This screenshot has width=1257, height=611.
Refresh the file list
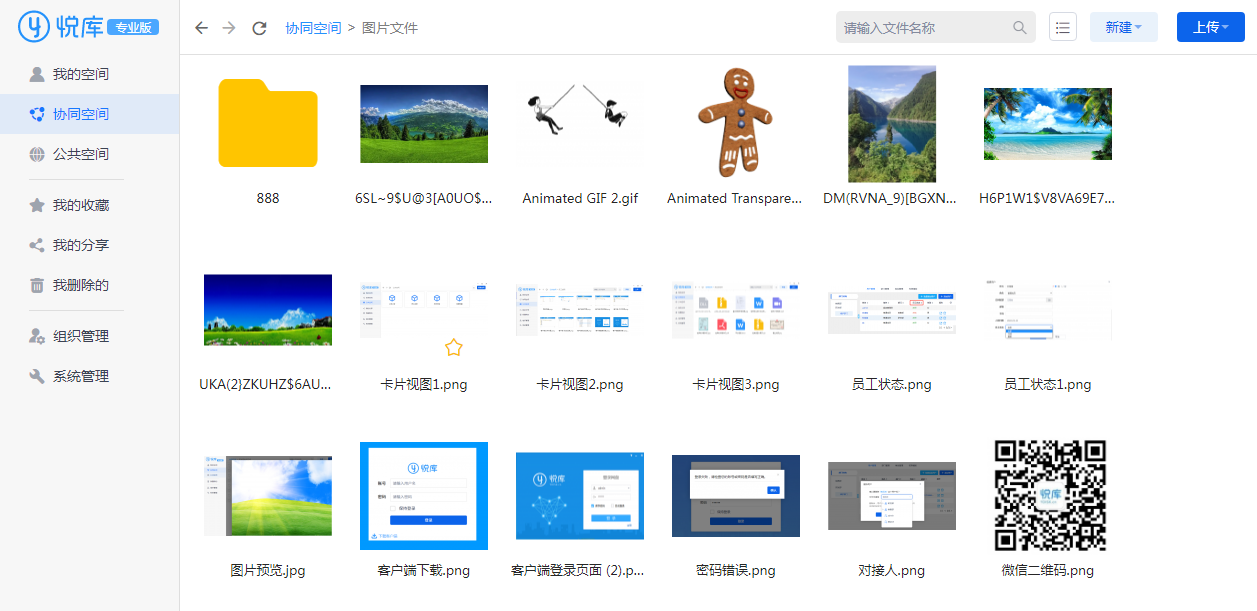pos(259,28)
